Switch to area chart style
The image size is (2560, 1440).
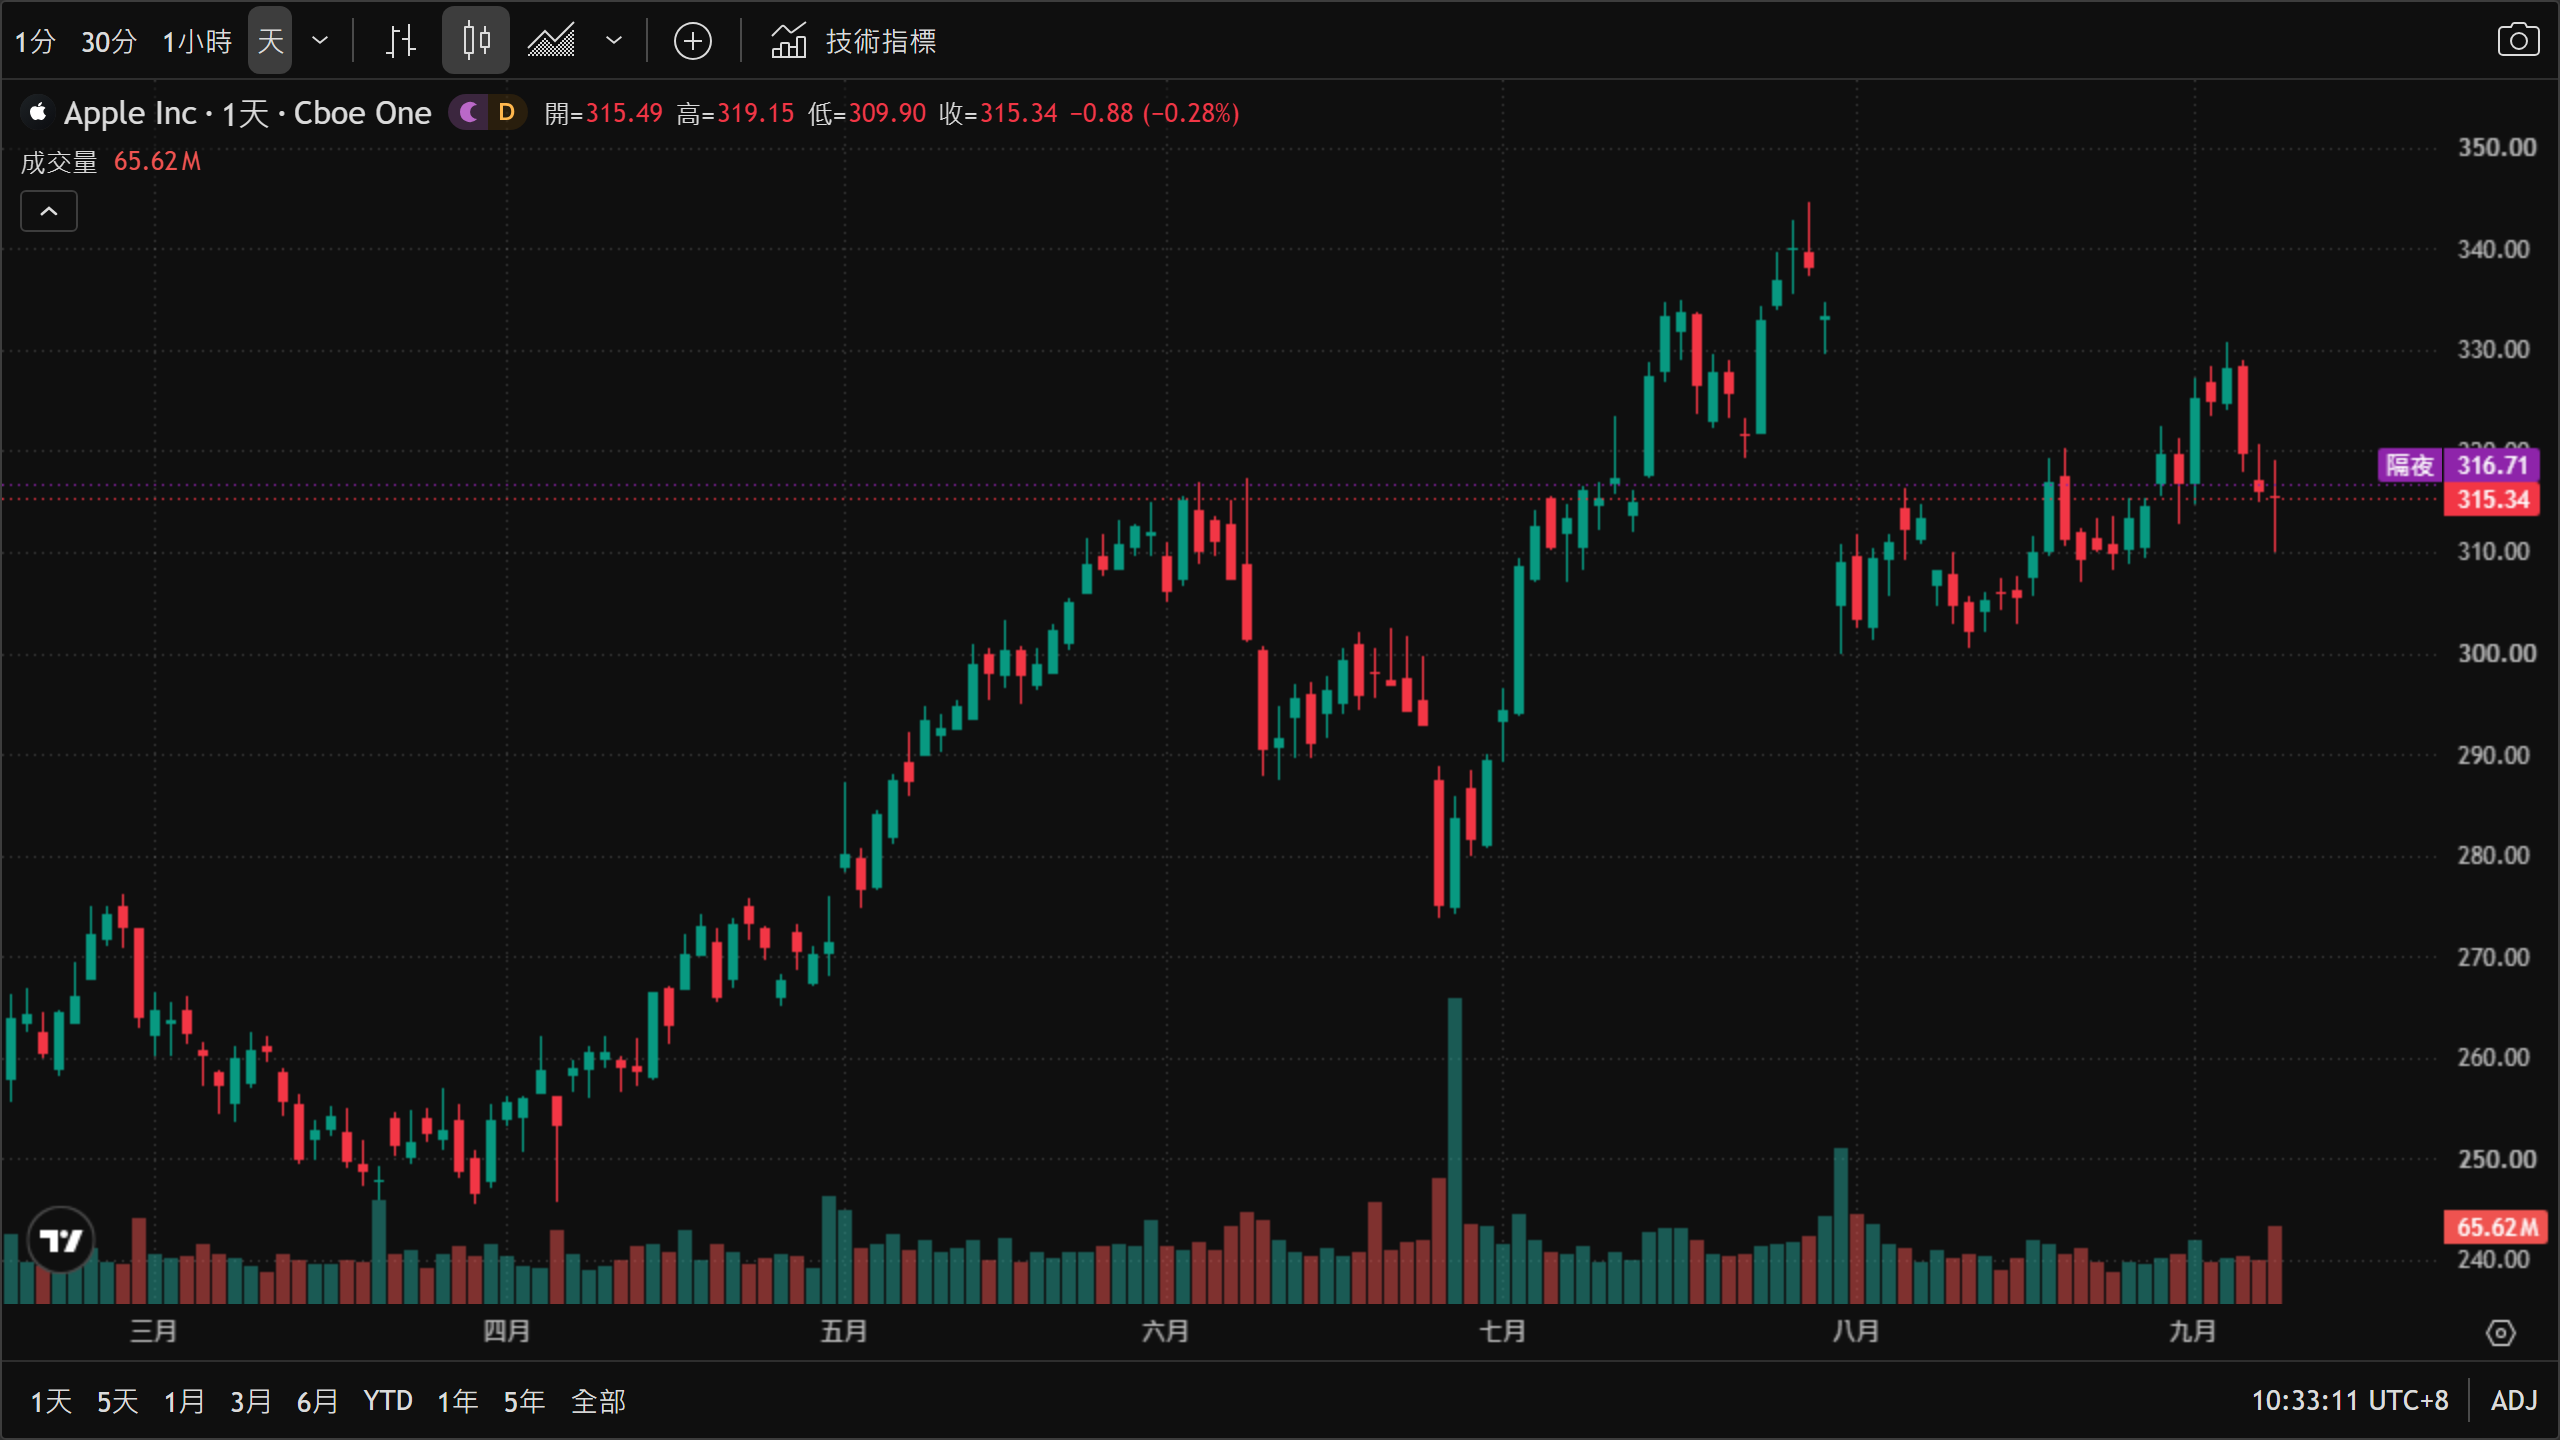[x=551, y=41]
